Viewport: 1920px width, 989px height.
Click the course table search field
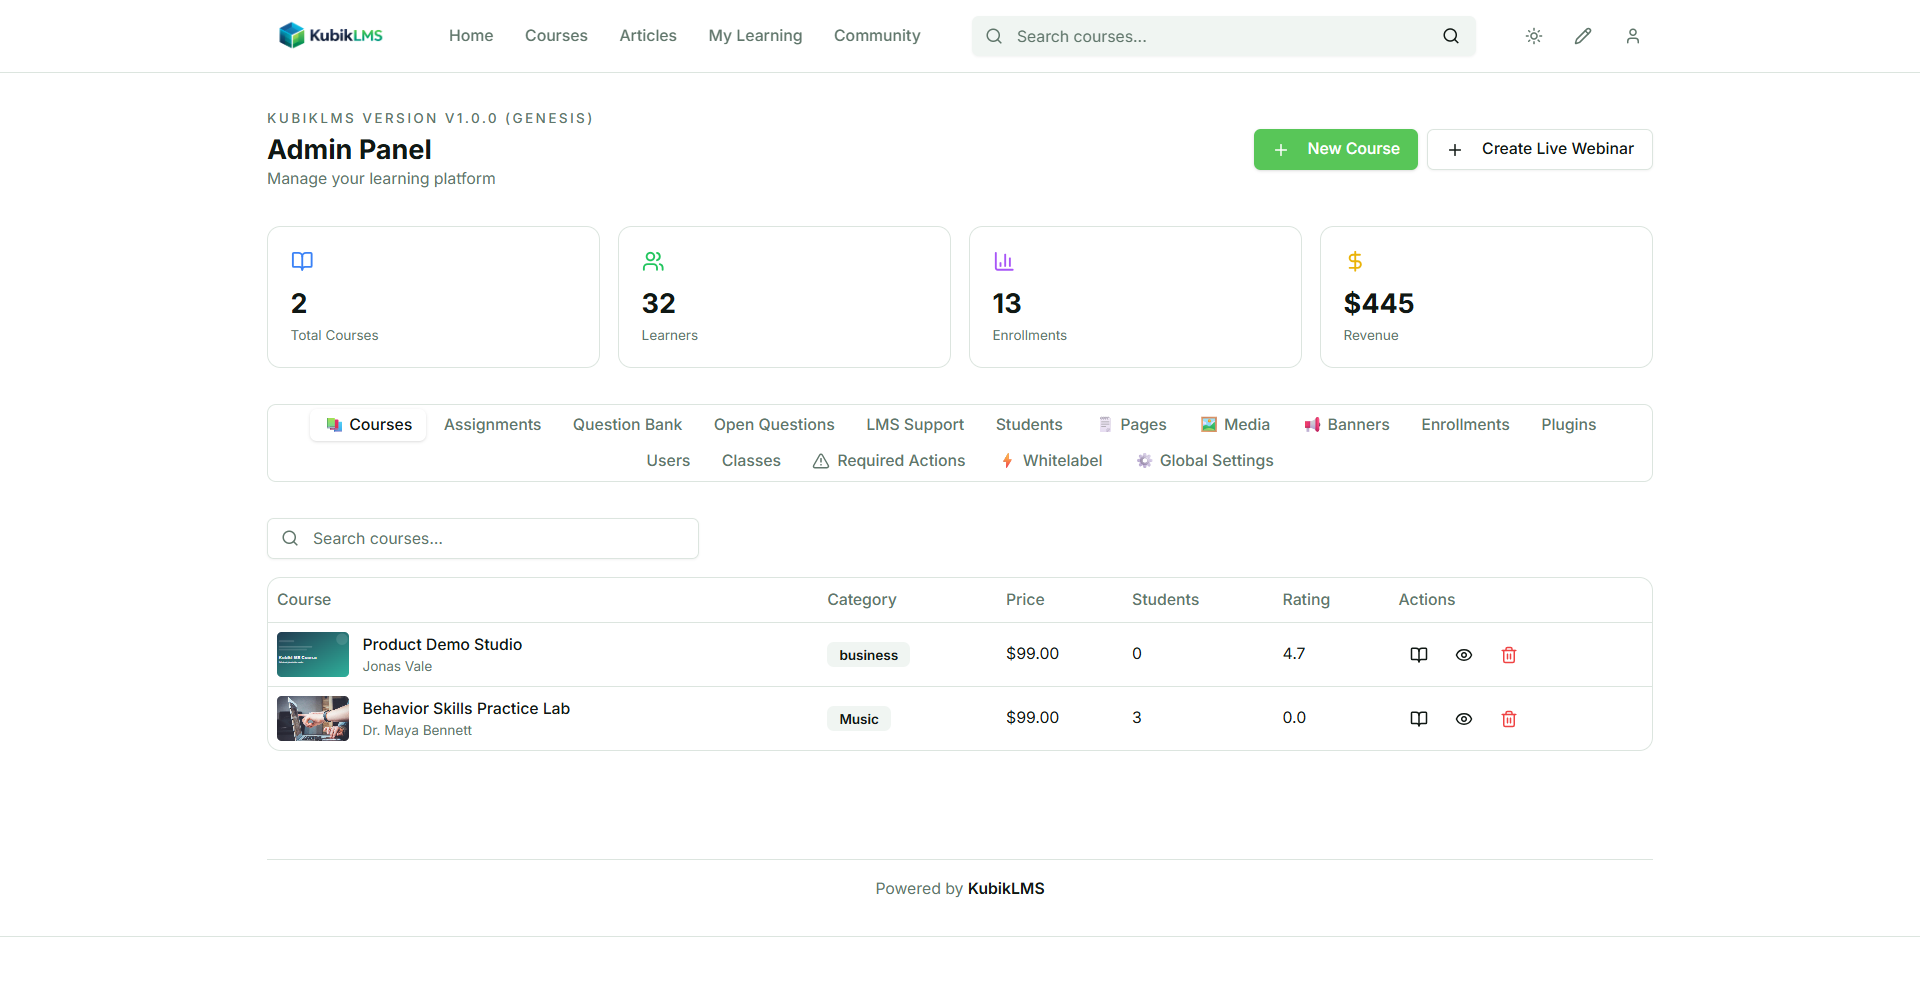tap(483, 539)
